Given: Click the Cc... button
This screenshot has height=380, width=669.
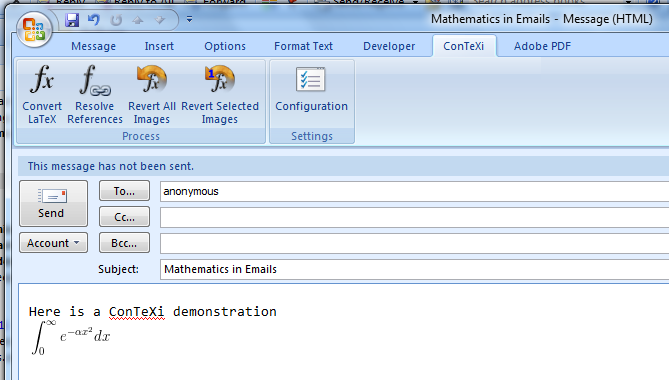Looking at the screenshot, I should pyautogui.click(x=124, y=217).
